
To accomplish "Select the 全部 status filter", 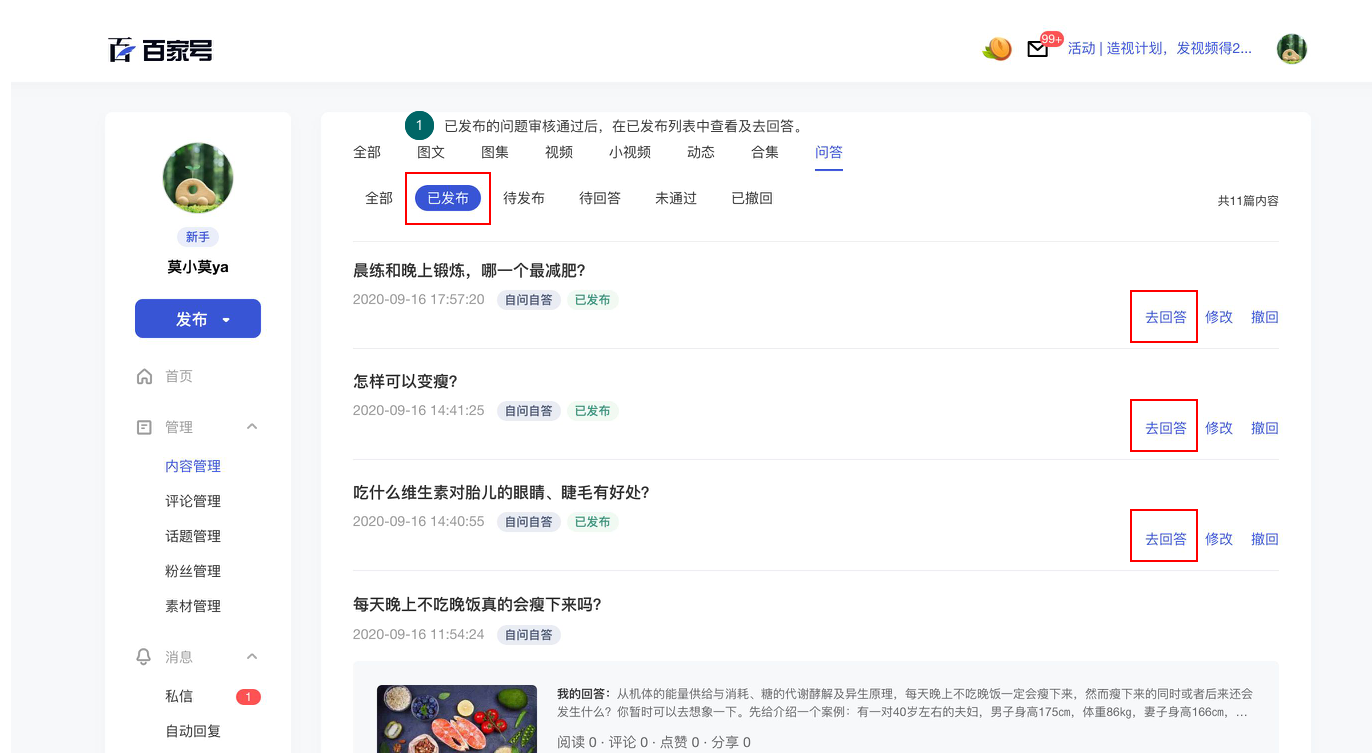I will click(x=379, y=198).
